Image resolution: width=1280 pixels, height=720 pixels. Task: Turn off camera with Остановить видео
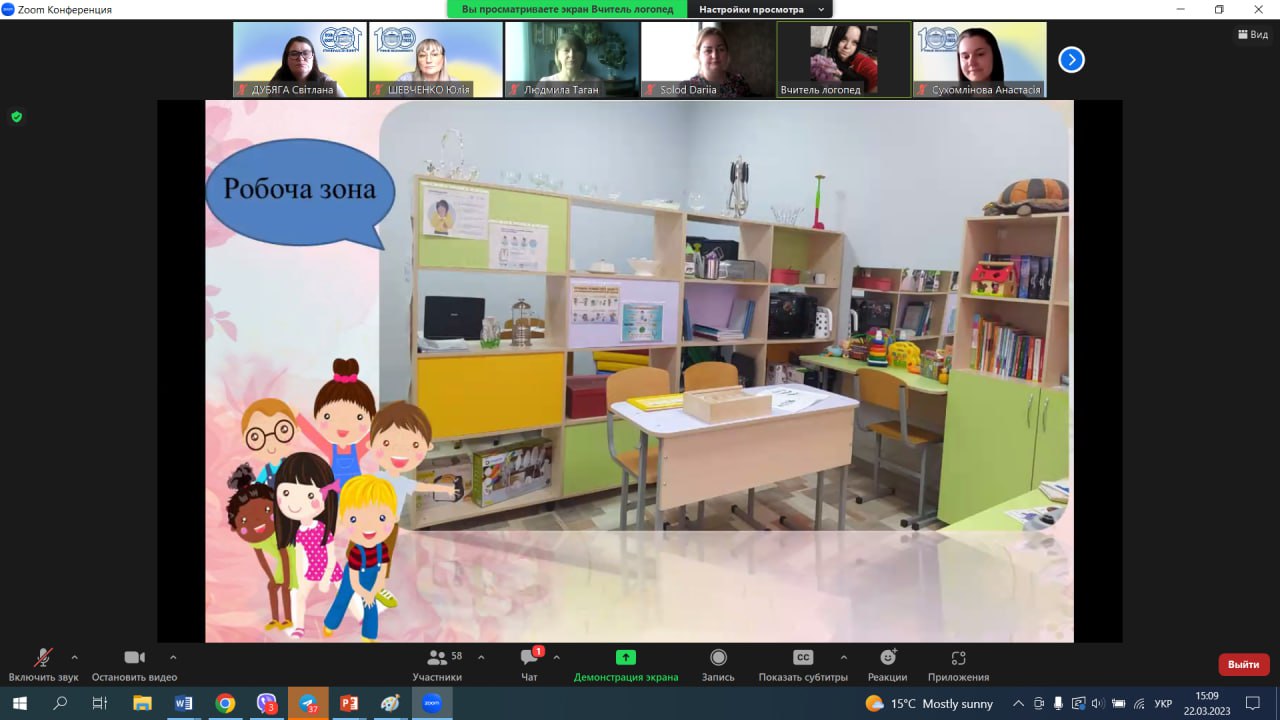click(x=134, y=664)
